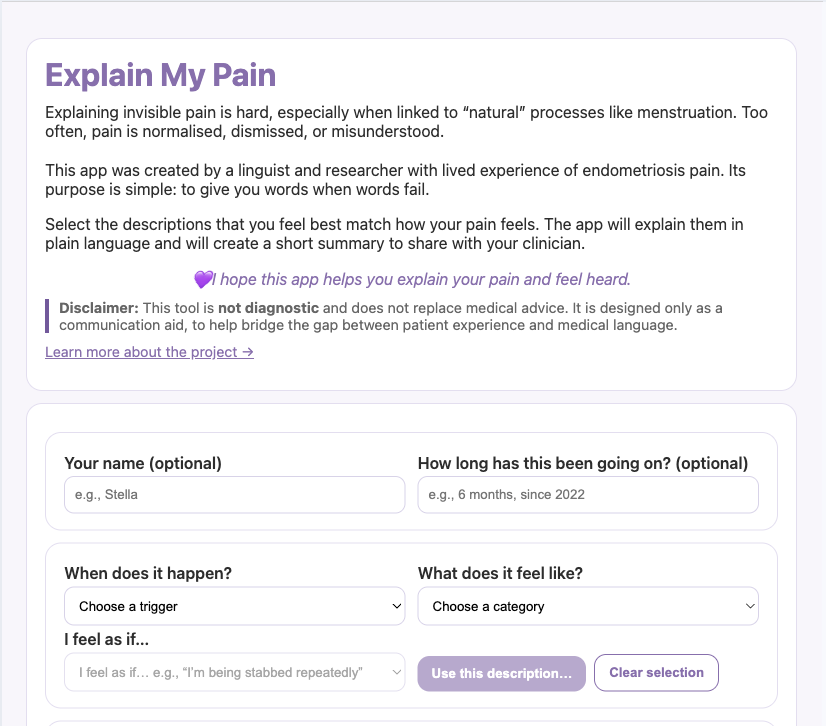Image resolution: width=826 pixels, height=726 pixels.
Task: Click the Disclaimer note text
Action: [x=390, y=316]
